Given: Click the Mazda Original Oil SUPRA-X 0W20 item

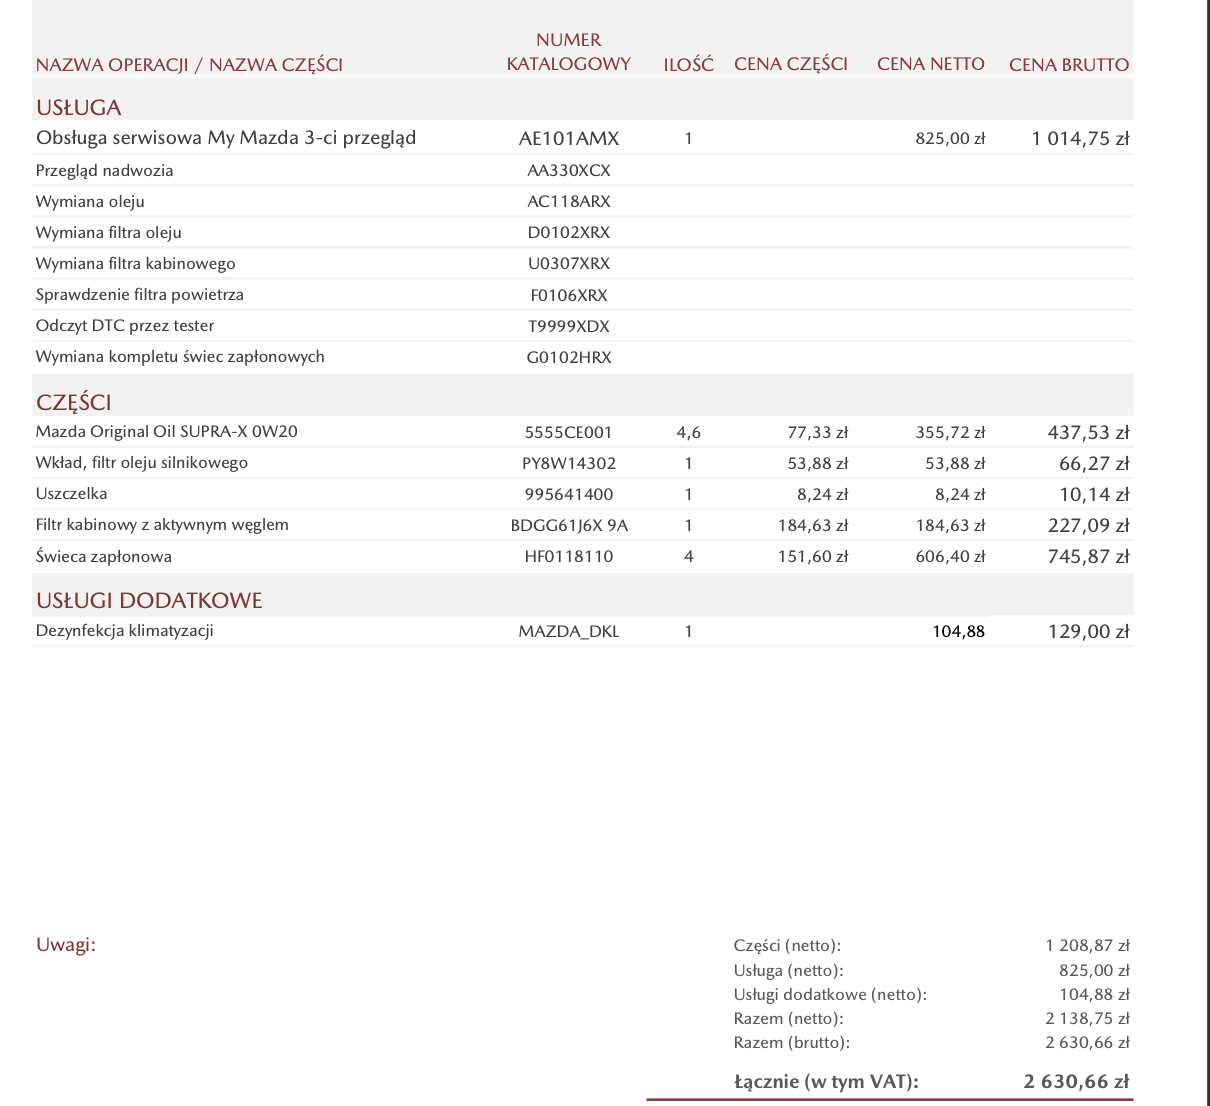Looking at the screenshot, I should pyautogui.click(x=167, y=432).
